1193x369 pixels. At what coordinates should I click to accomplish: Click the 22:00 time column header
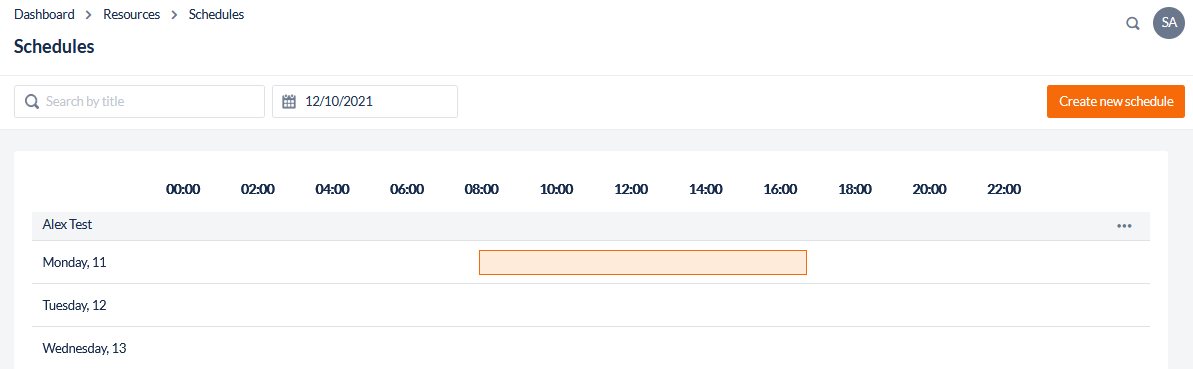(1004, 189)
